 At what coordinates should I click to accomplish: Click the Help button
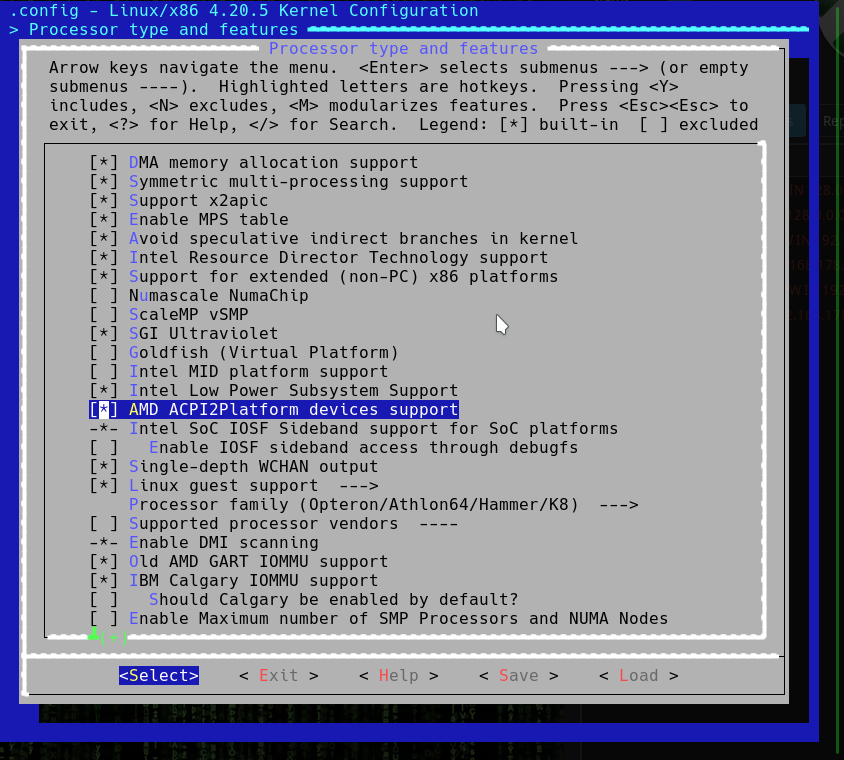click(398, 675)
